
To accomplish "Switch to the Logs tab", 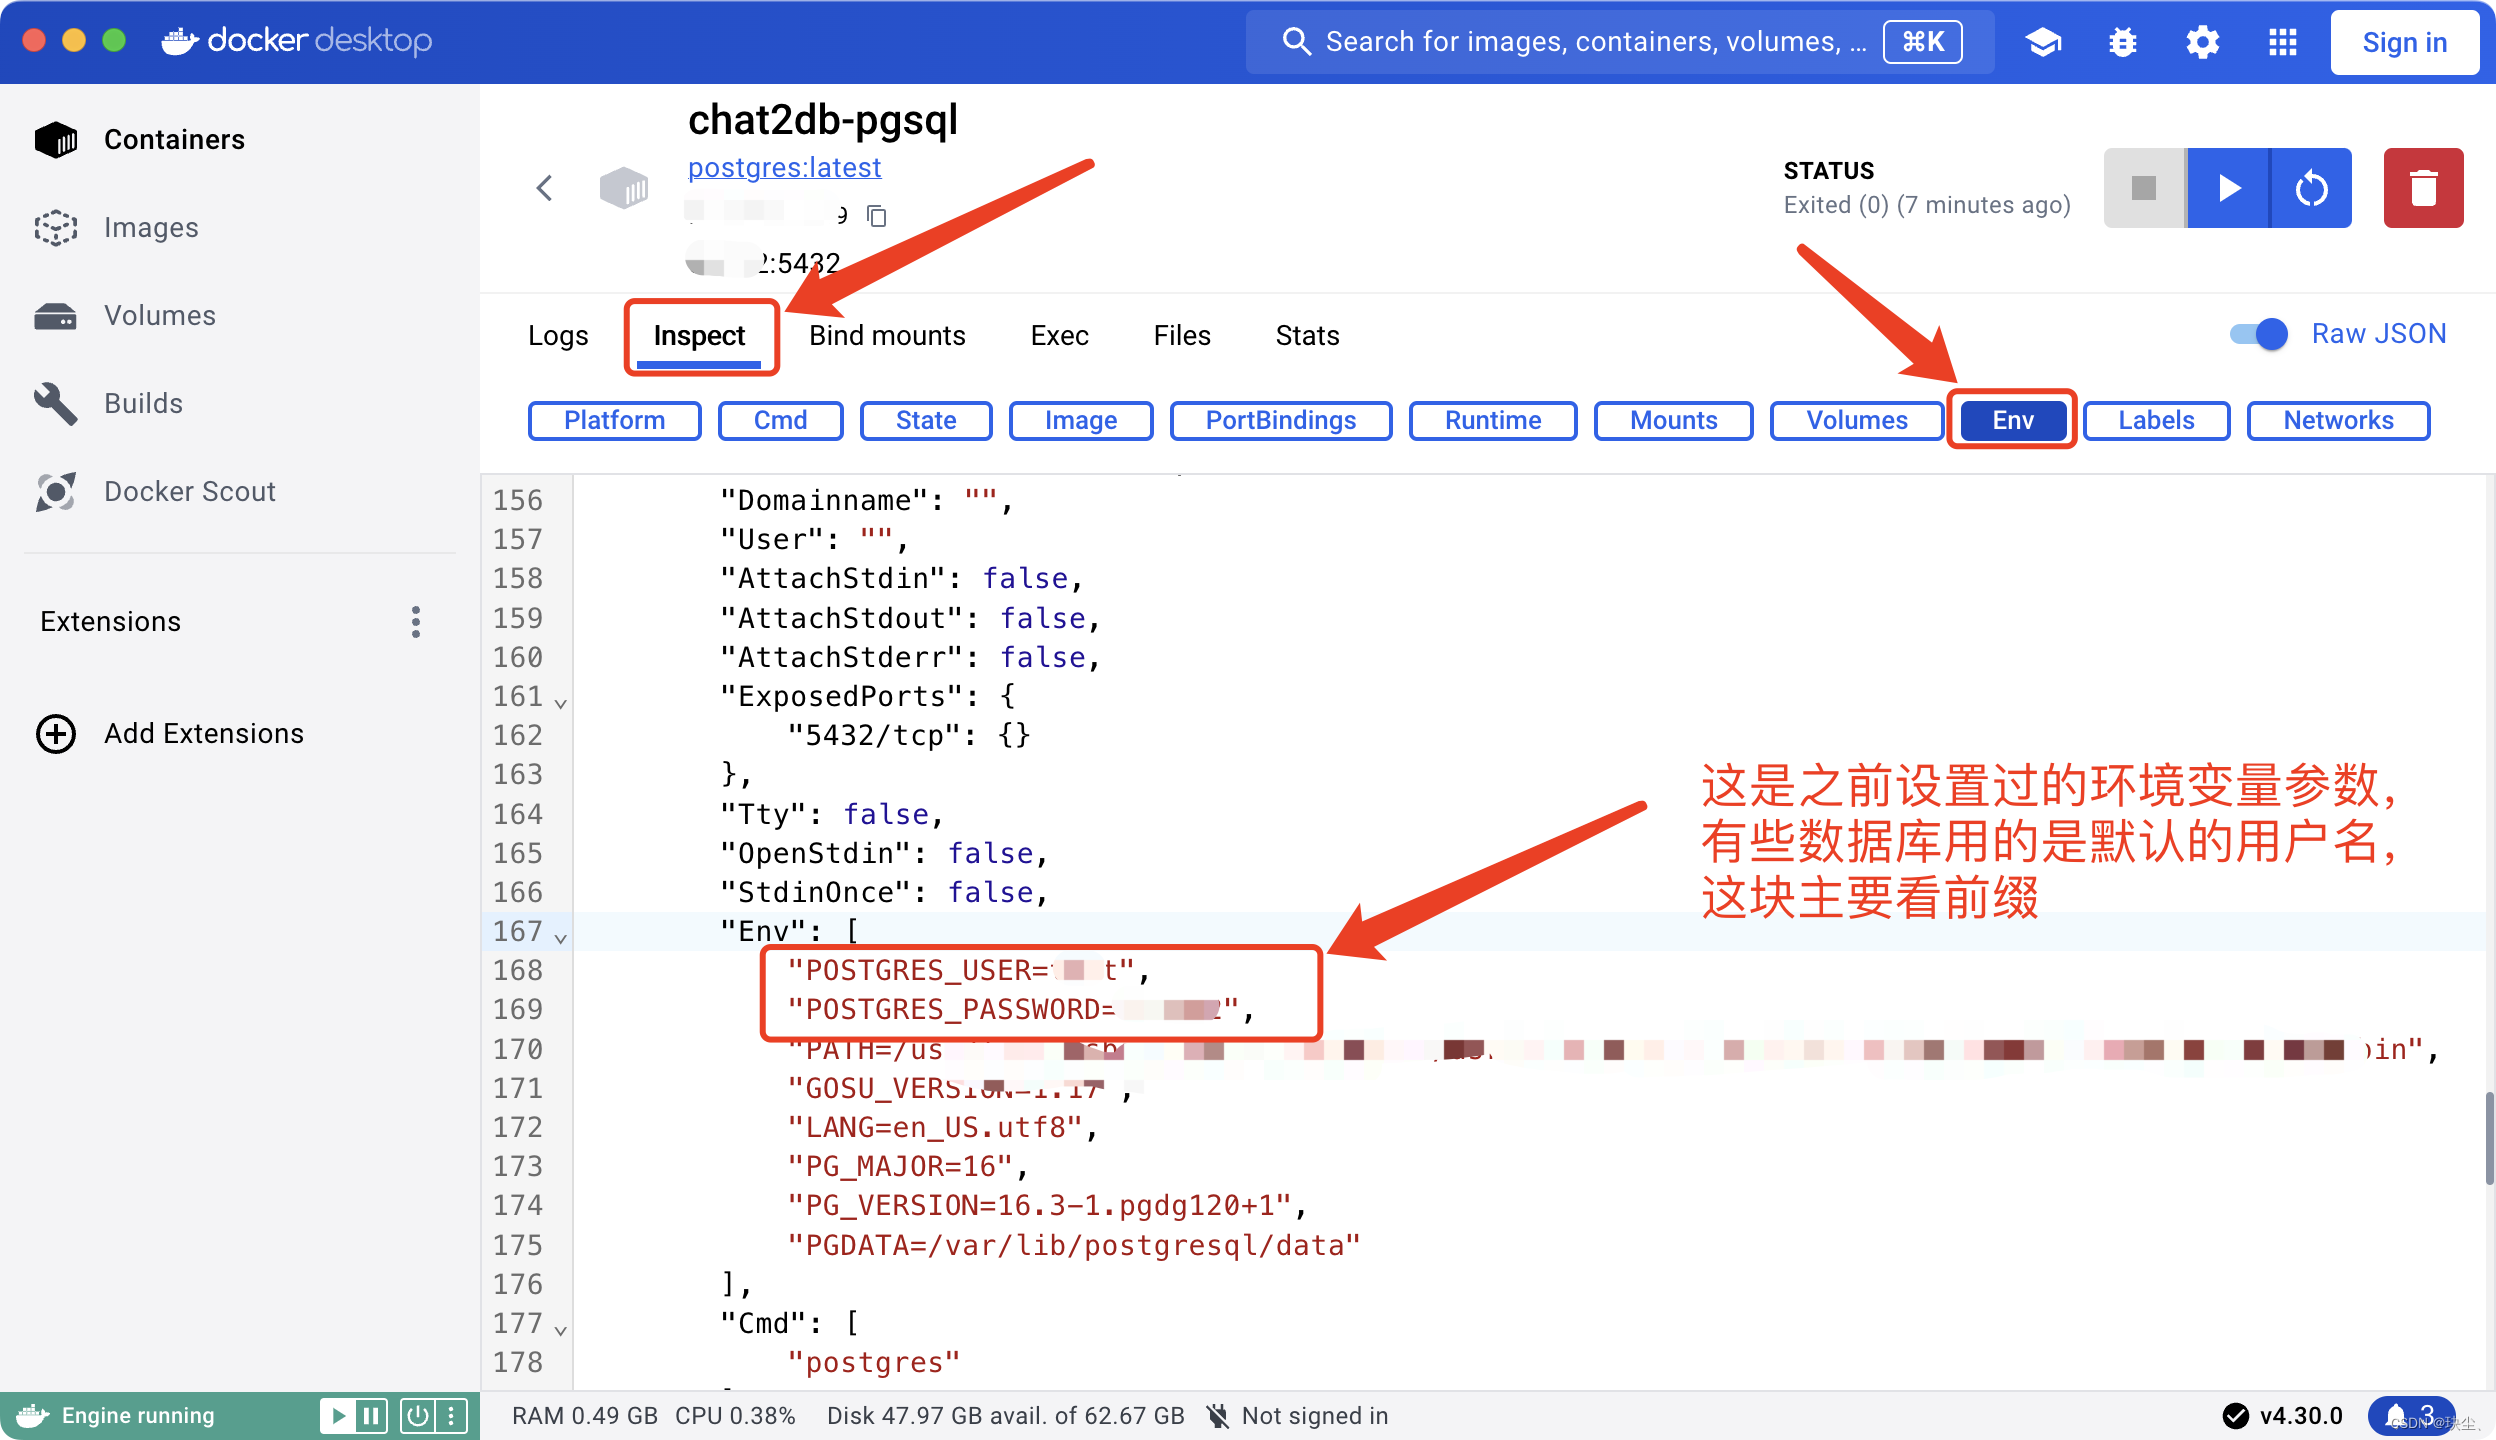I will pyautogui.click(x=558, y=336).
